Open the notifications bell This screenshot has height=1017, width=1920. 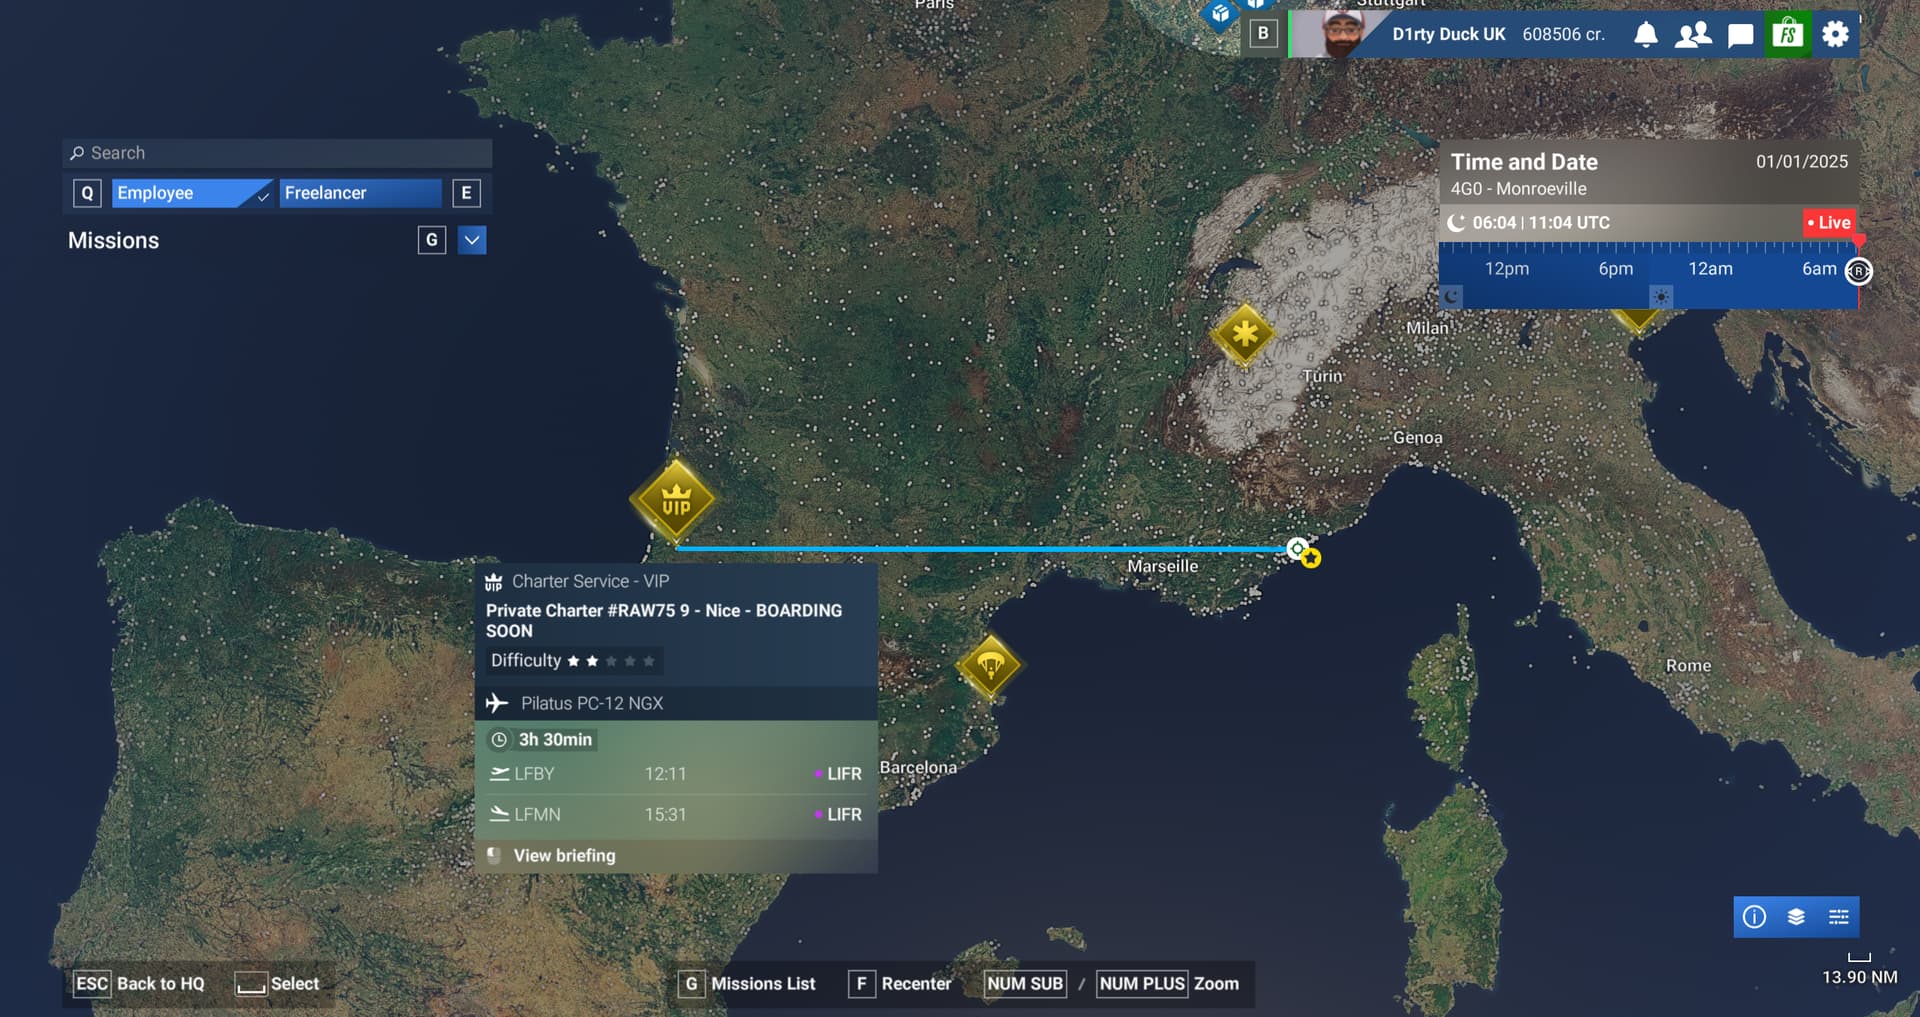(x=1645, y=35)
